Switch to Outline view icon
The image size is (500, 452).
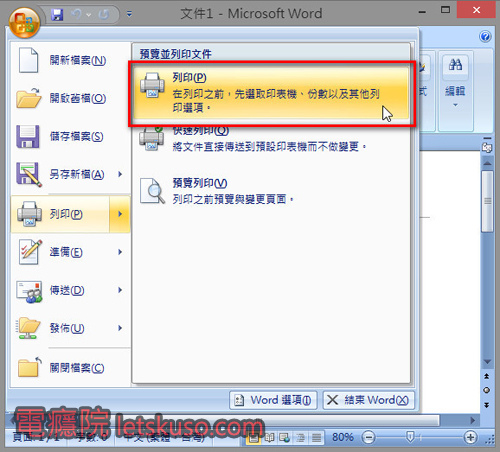click(300, 437)
